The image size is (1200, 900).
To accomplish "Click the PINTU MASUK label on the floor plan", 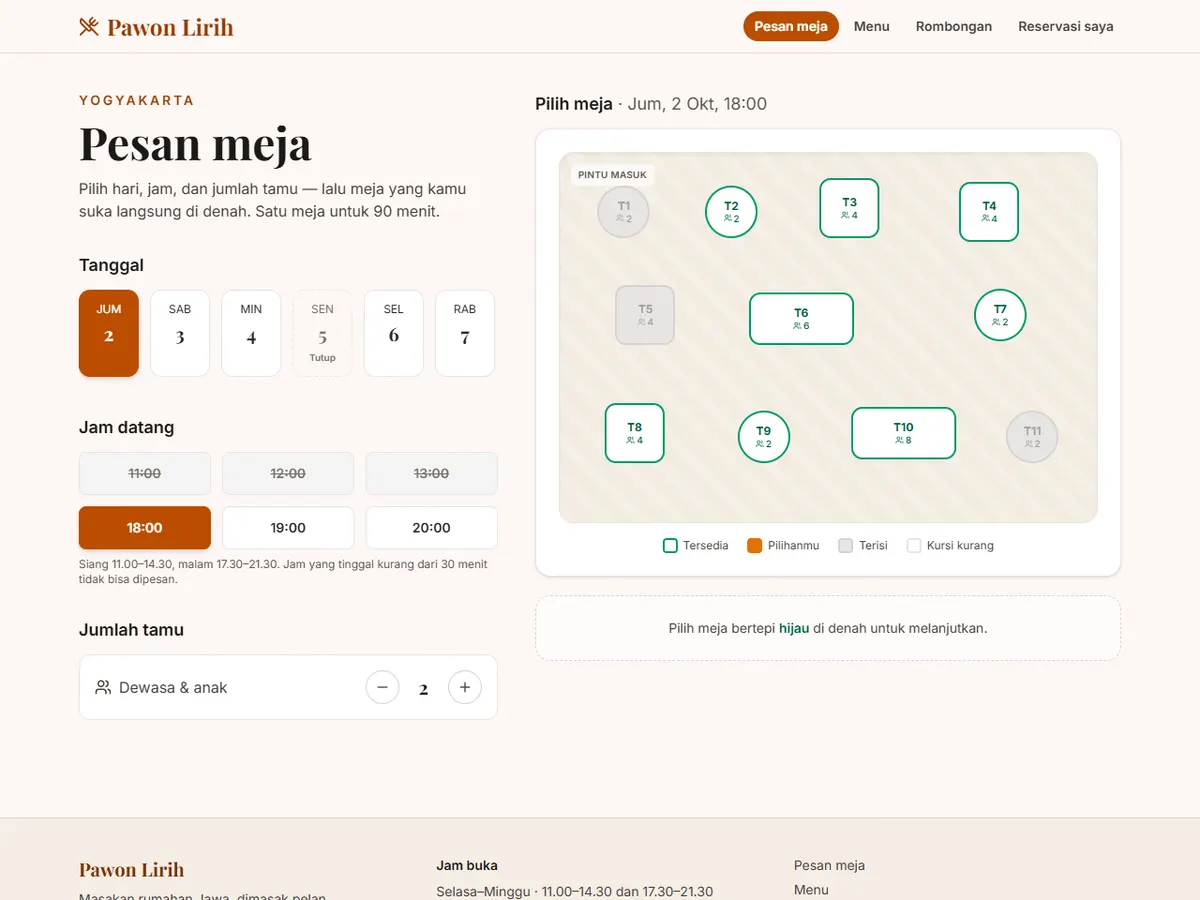I will click(x=613, y=175).
